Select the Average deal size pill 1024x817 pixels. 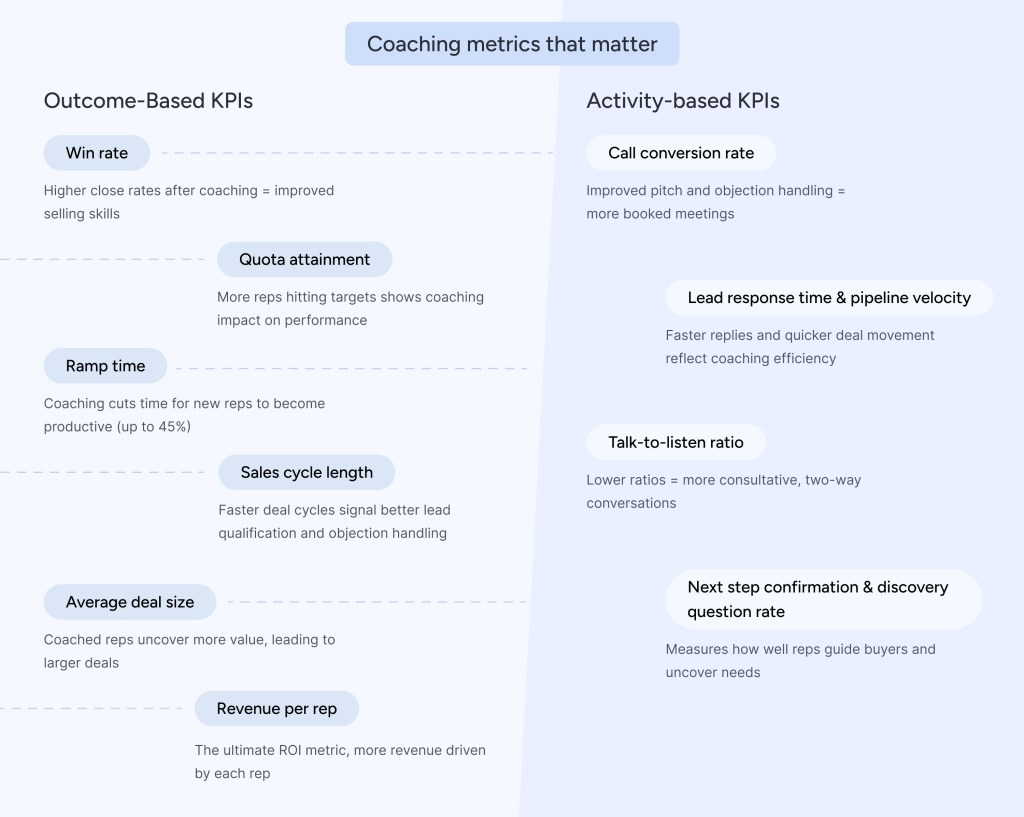click(129, 602)
